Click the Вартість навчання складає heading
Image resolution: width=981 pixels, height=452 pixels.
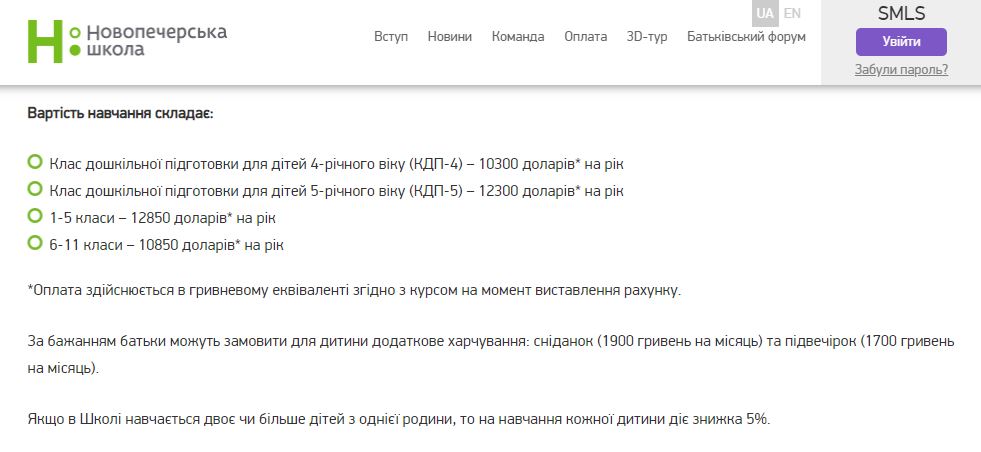click(120, 113)
